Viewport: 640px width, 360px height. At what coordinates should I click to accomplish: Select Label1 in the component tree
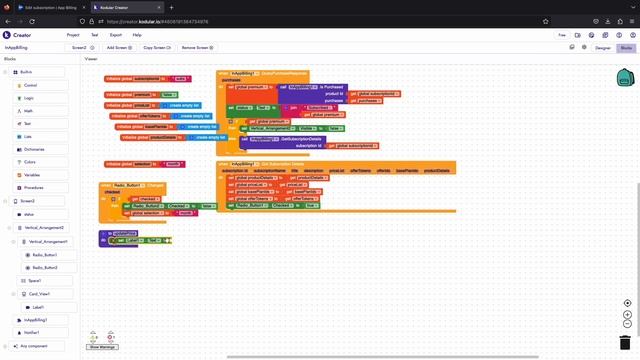[49, 307]
